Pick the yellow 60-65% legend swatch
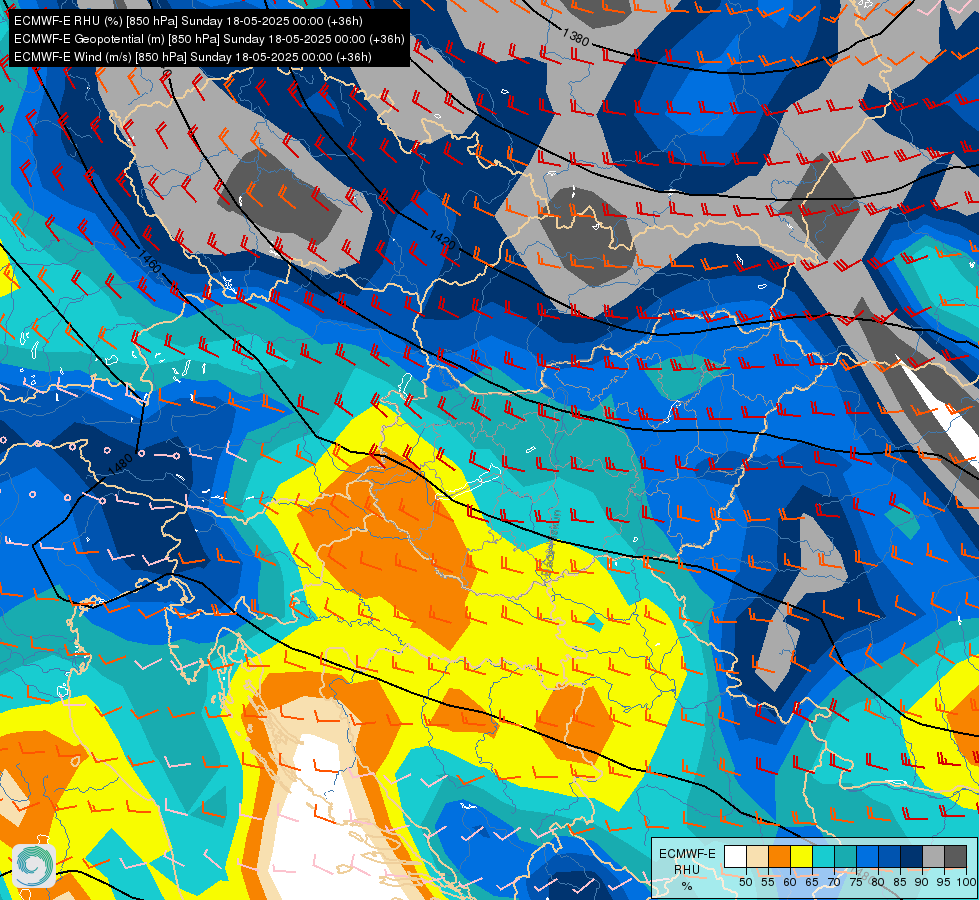Image resolution: width=979 pixels, height=900 pixels. (x=801, y=856)
